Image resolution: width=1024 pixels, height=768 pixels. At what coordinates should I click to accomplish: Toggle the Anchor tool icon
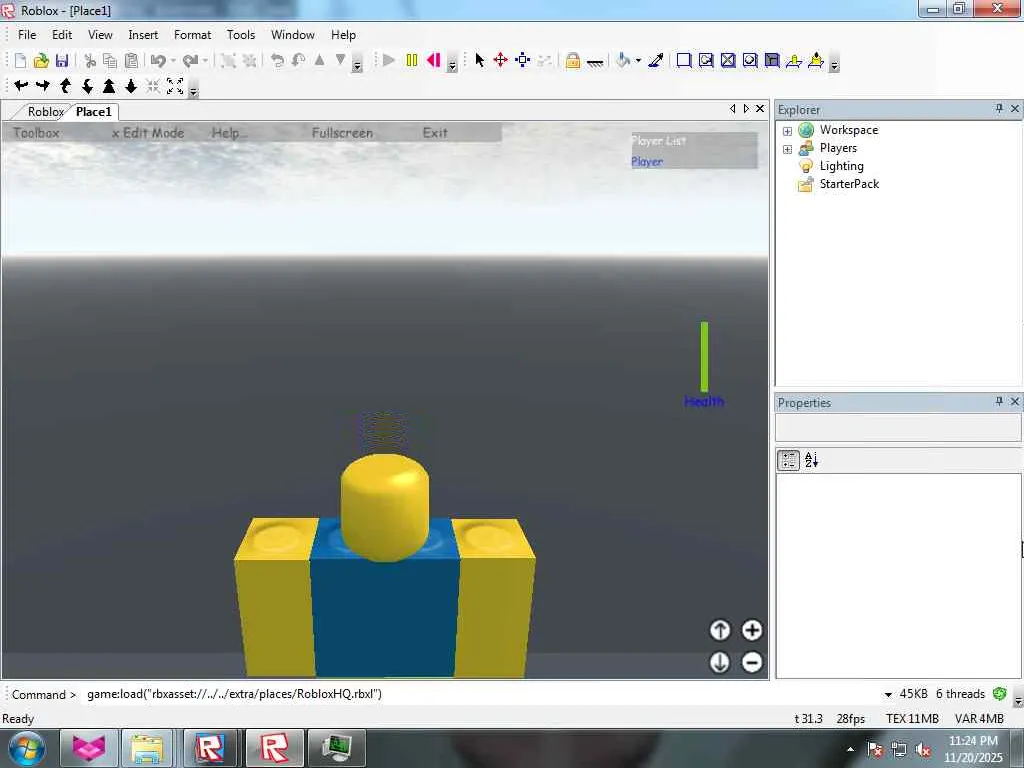click(595, 61)
